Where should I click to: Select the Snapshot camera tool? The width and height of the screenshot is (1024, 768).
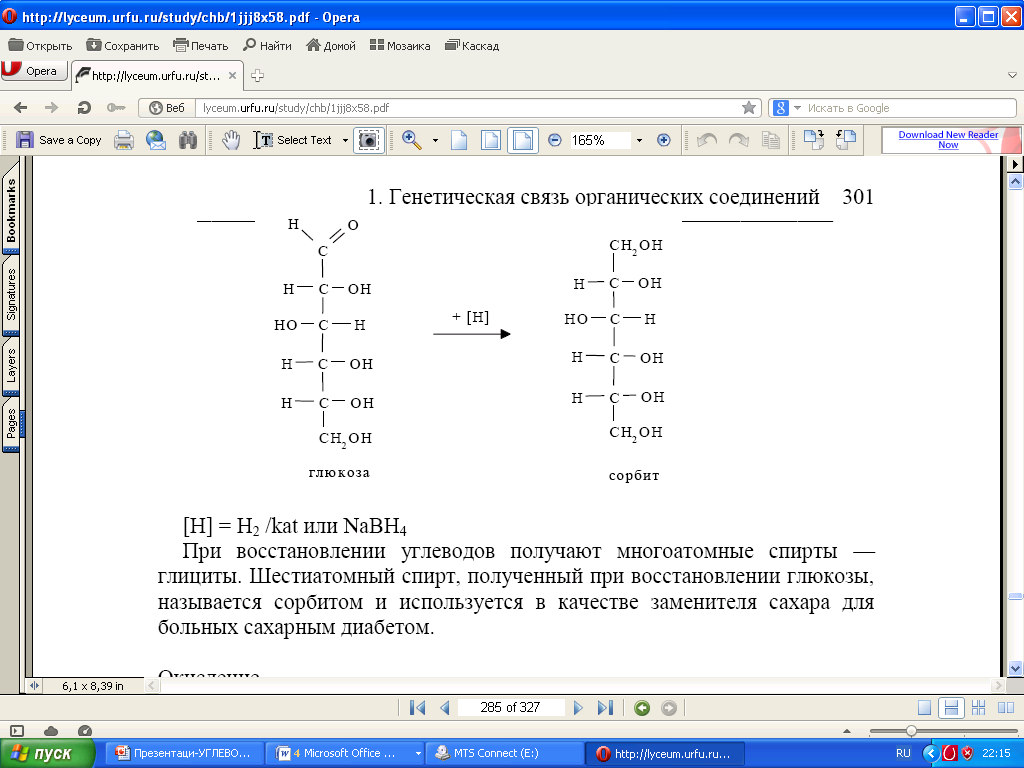[x=369, y=140]
